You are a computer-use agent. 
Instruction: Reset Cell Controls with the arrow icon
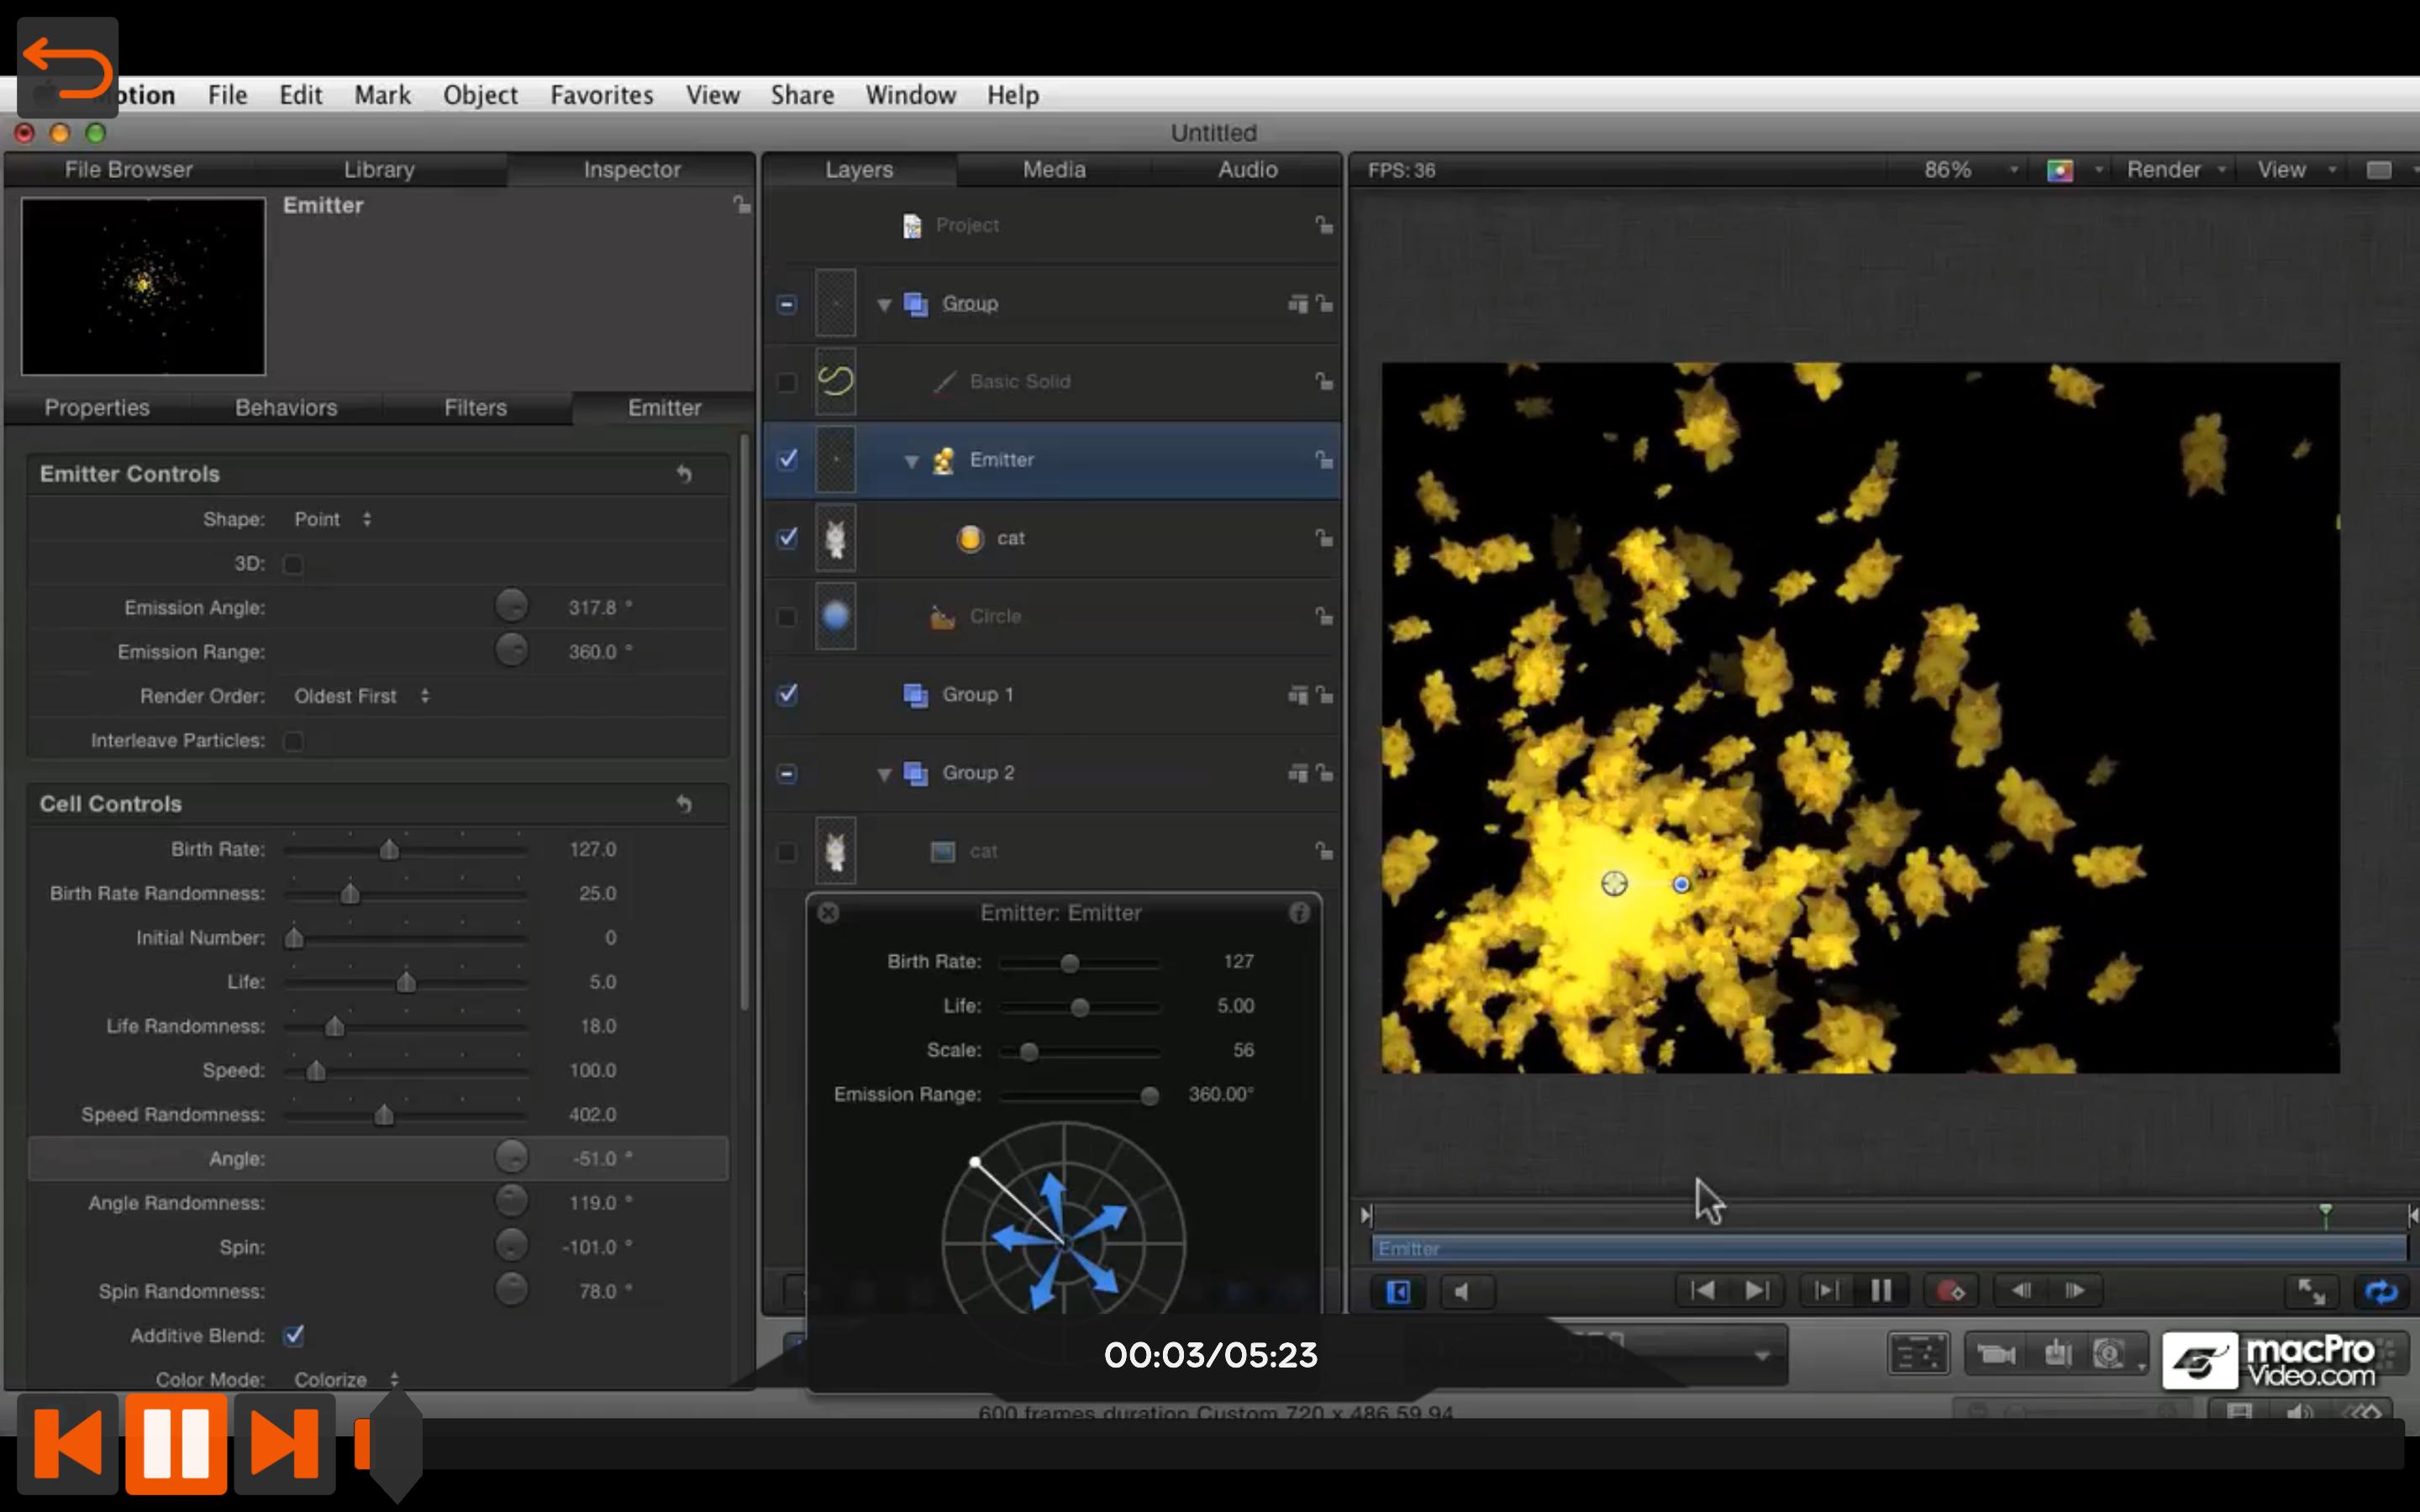[684, 804]
